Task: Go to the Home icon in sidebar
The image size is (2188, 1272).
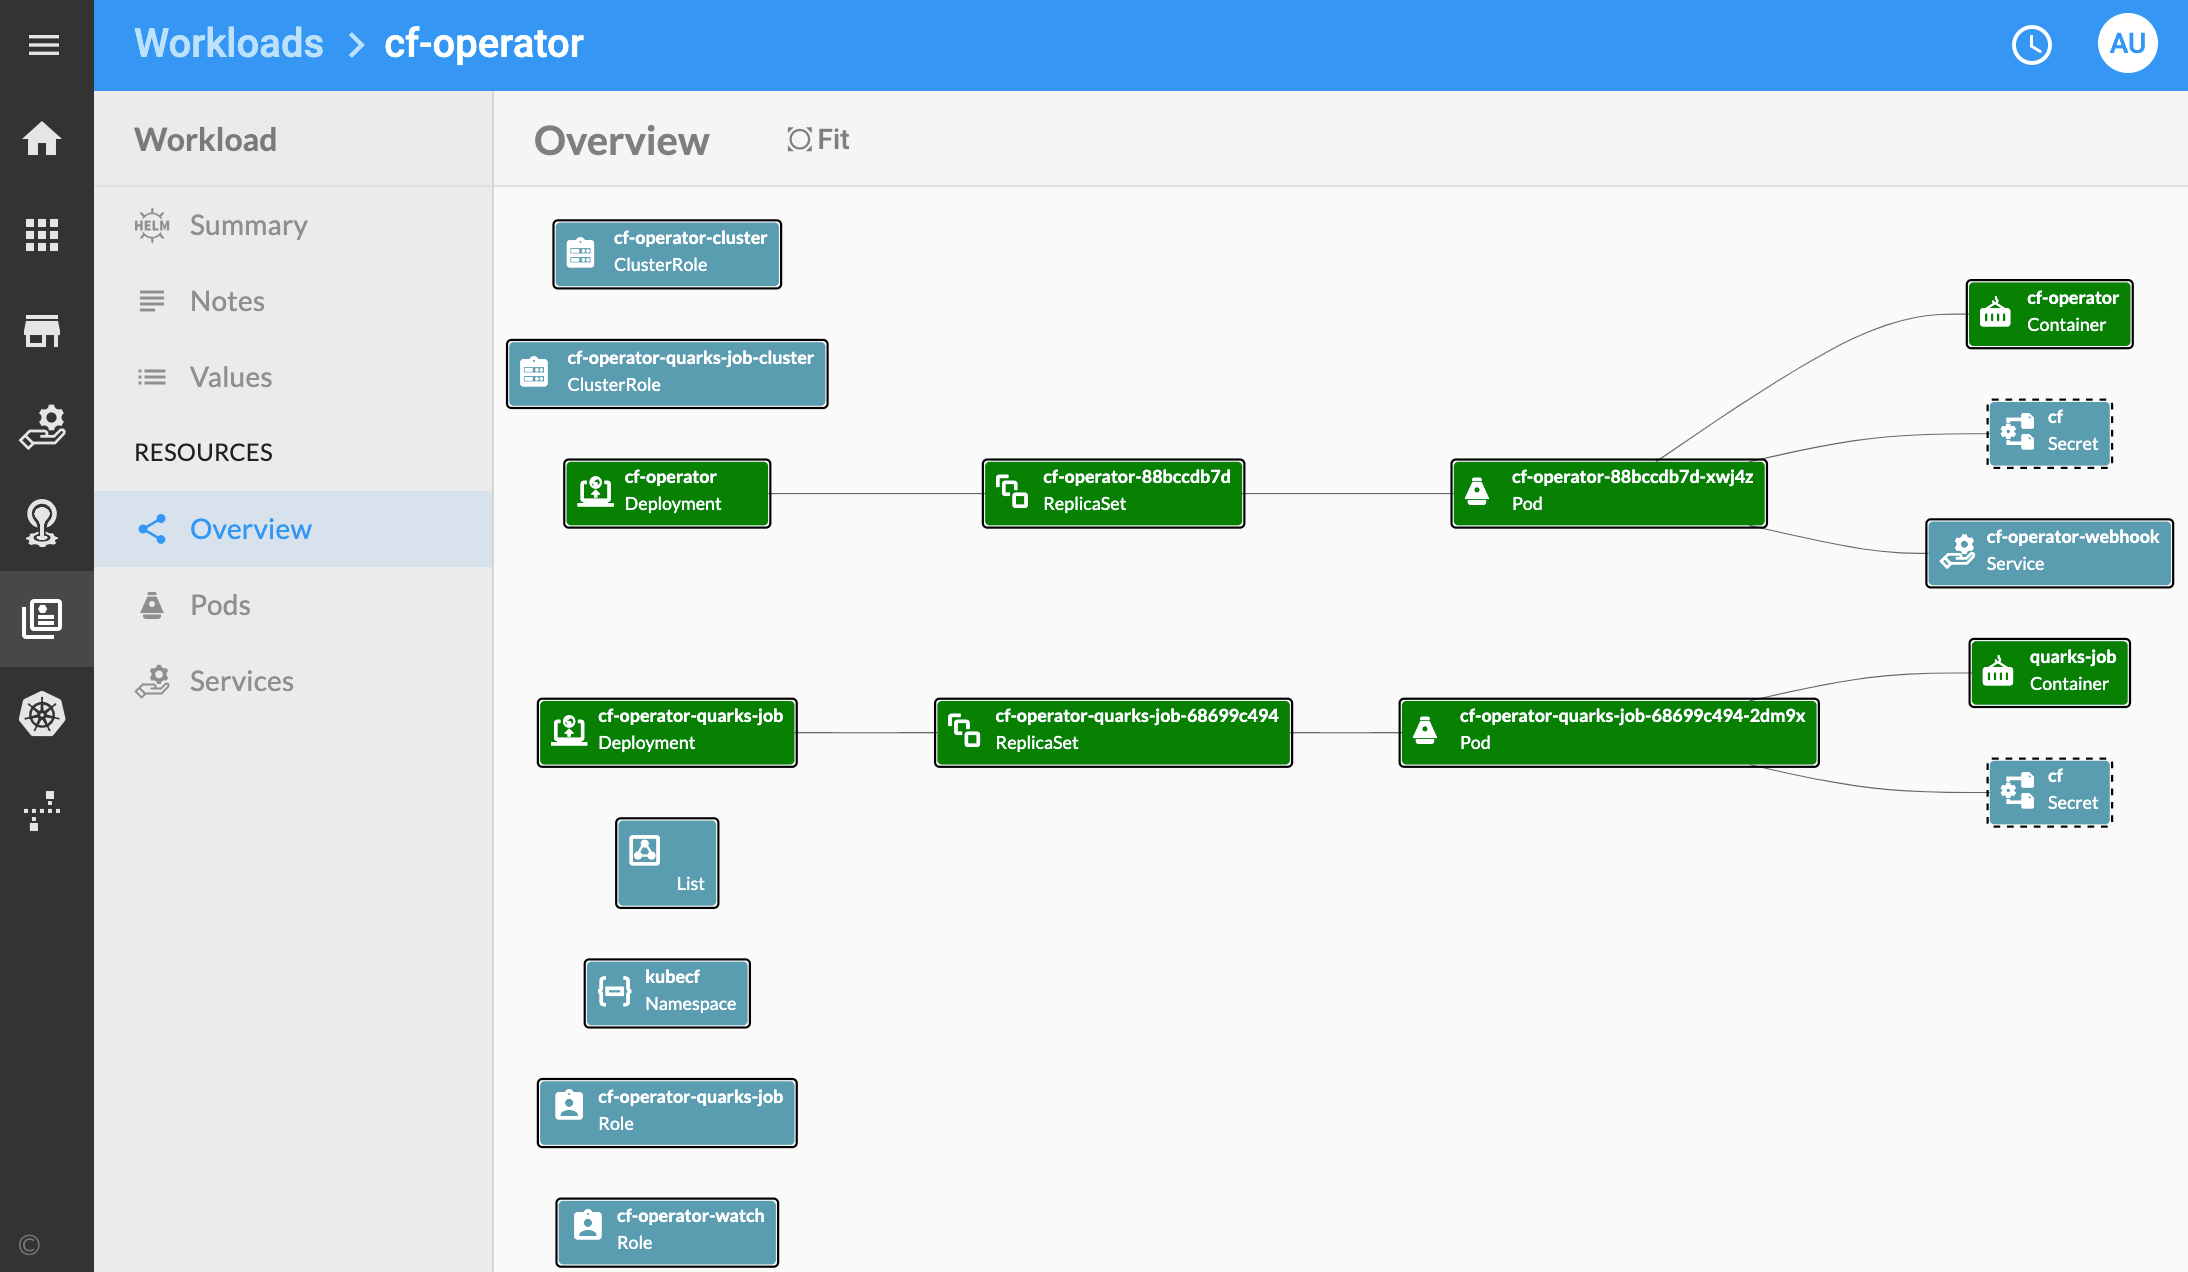Action: 42,138
